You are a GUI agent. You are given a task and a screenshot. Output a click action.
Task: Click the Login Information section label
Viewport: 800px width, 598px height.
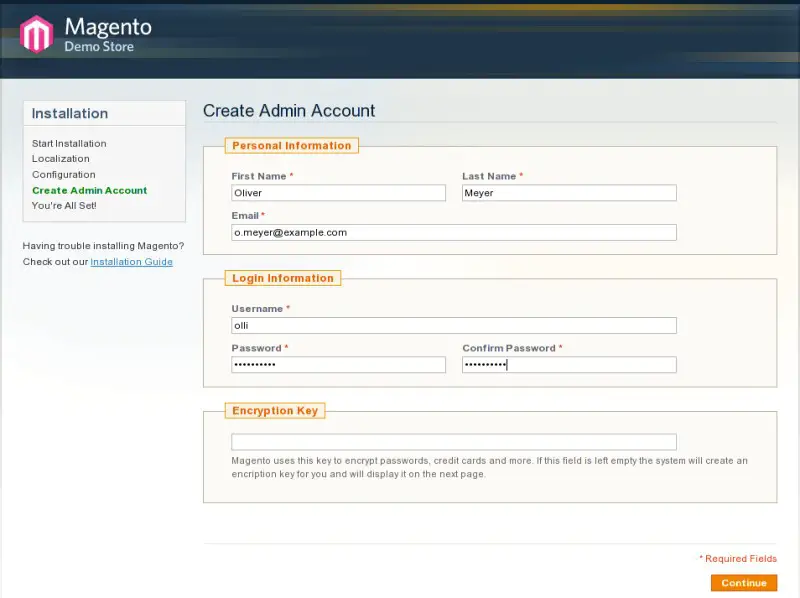(x=283, y=278)
